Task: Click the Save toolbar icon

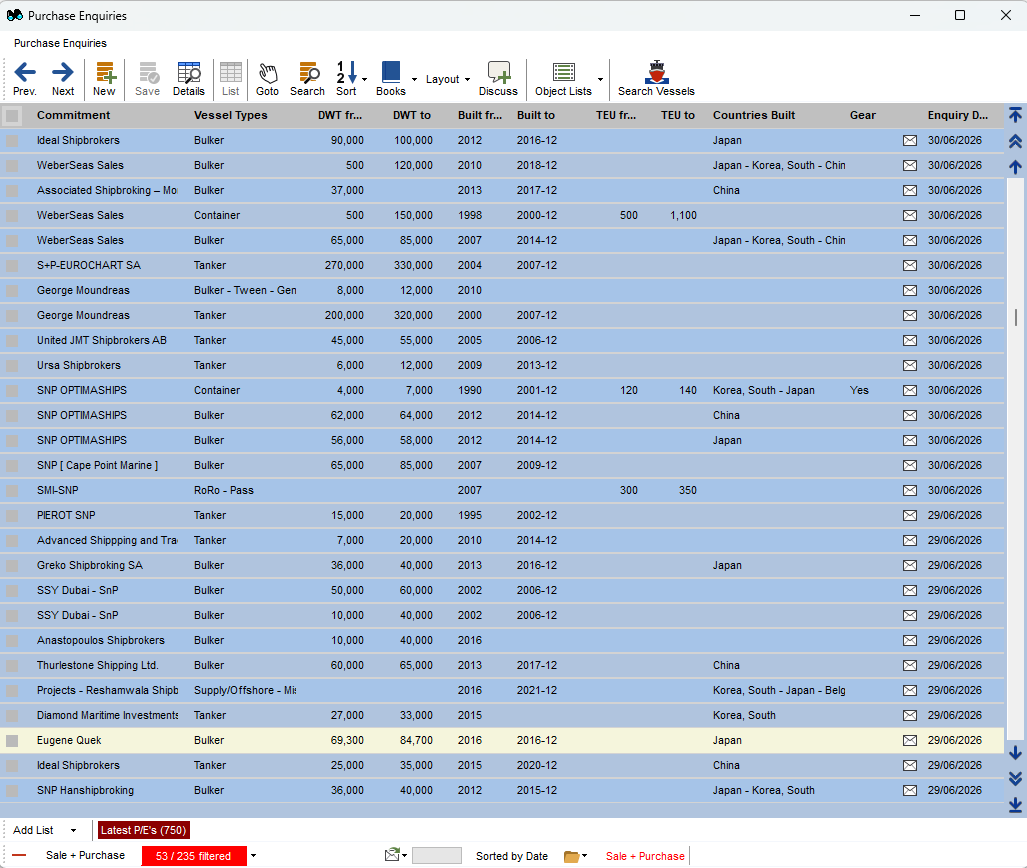Action: coord(147,79)
